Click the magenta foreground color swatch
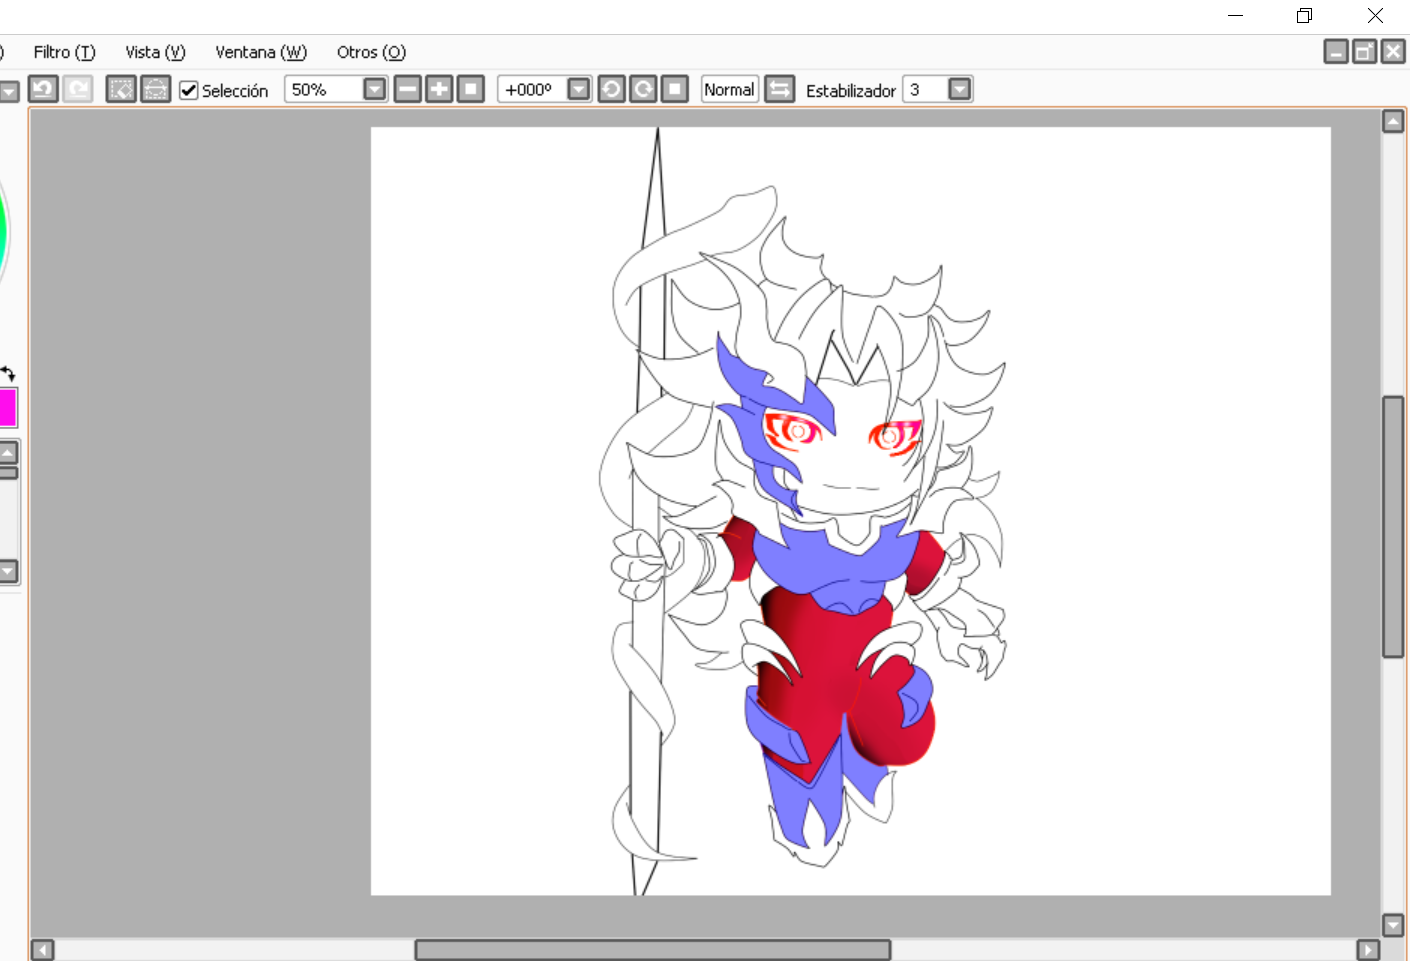The height and width of the screenshot is (961, 1410). pos(7,408)
